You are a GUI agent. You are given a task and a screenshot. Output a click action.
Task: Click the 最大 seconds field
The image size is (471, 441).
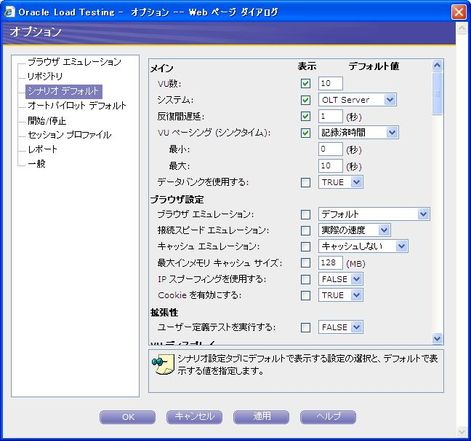(330, 166)
